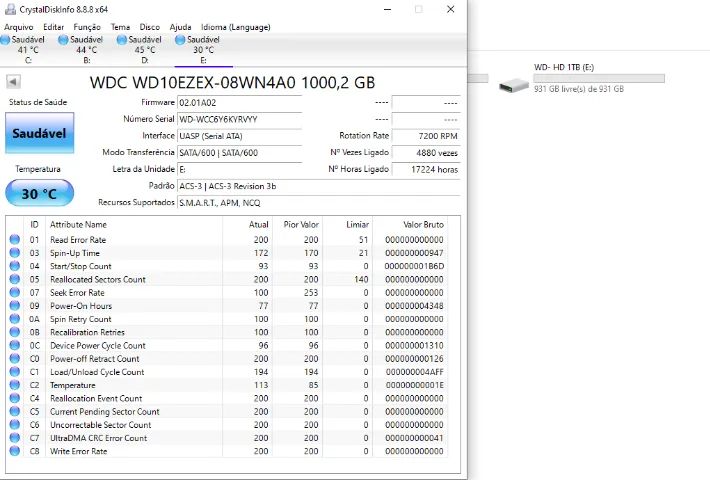Click the CrystalDiskInfo app icon in title bar
The width and height of the screenshot is (710, 480).
(x=10, y=9)
